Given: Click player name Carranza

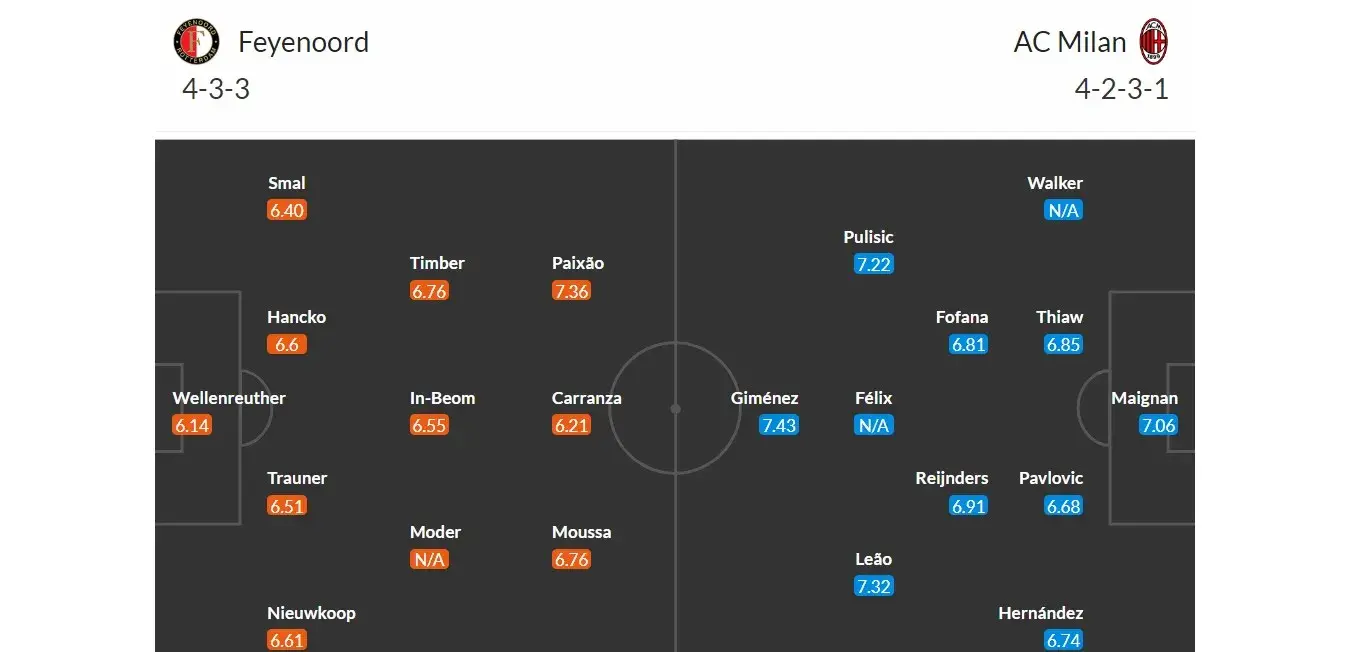Looking at the screenshot, I should click(586, 398).
